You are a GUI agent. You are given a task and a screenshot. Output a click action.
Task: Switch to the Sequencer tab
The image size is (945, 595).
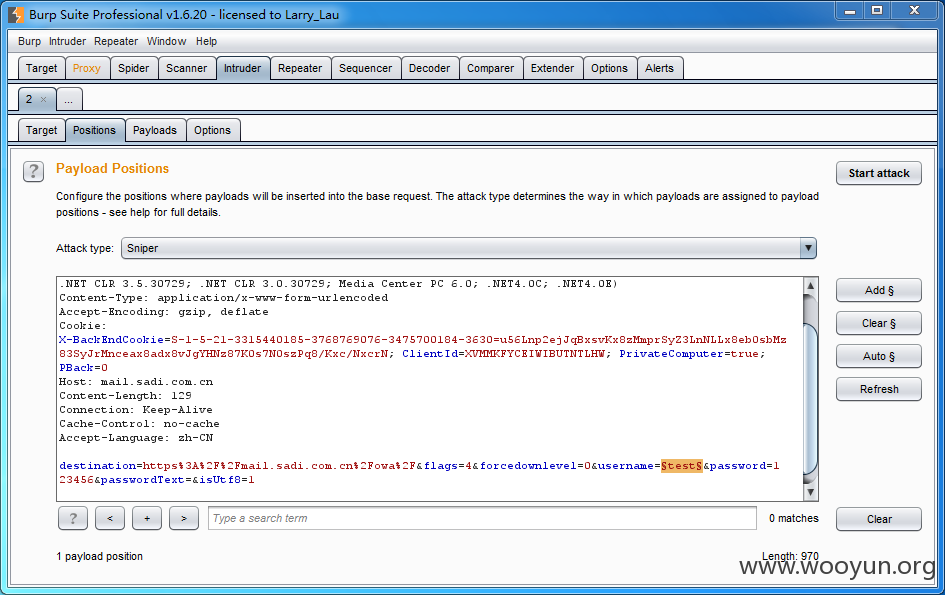click(x=365, y=68)
